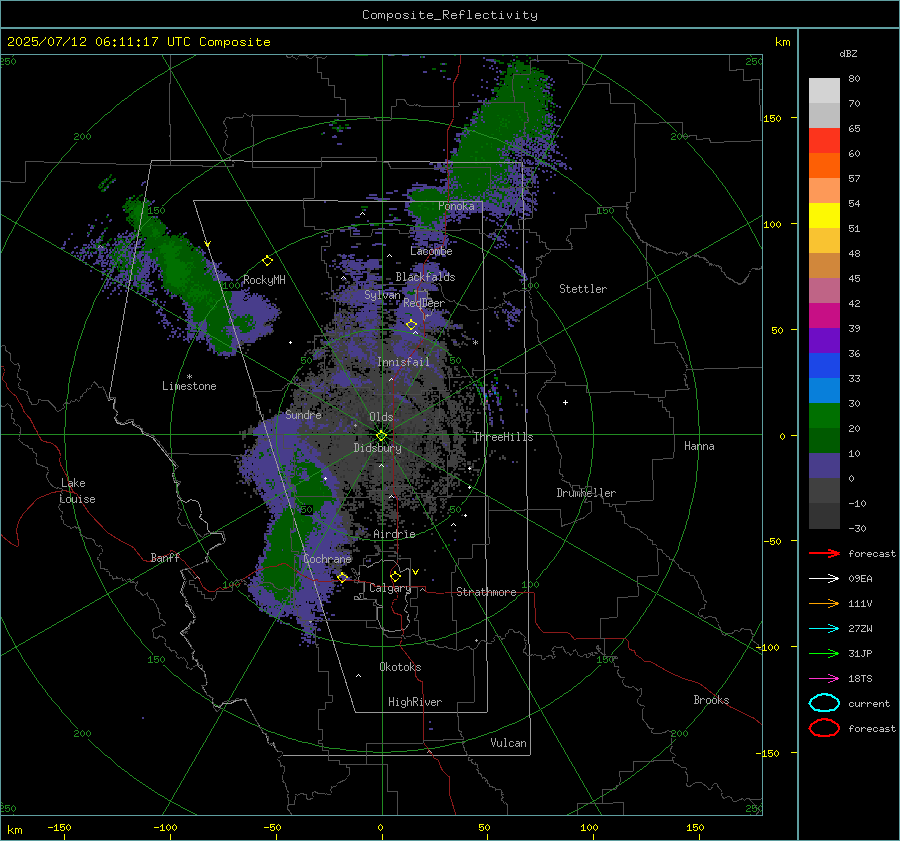Click the Stettler label

583,289
